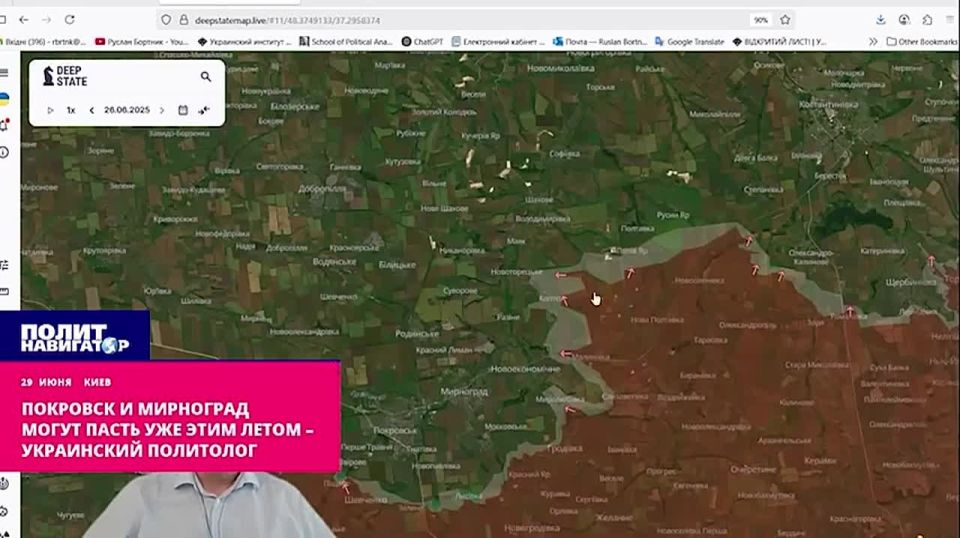960x538 pixels.
Task: Go to previous date with left chevron
Action: (x=92, y=110)
